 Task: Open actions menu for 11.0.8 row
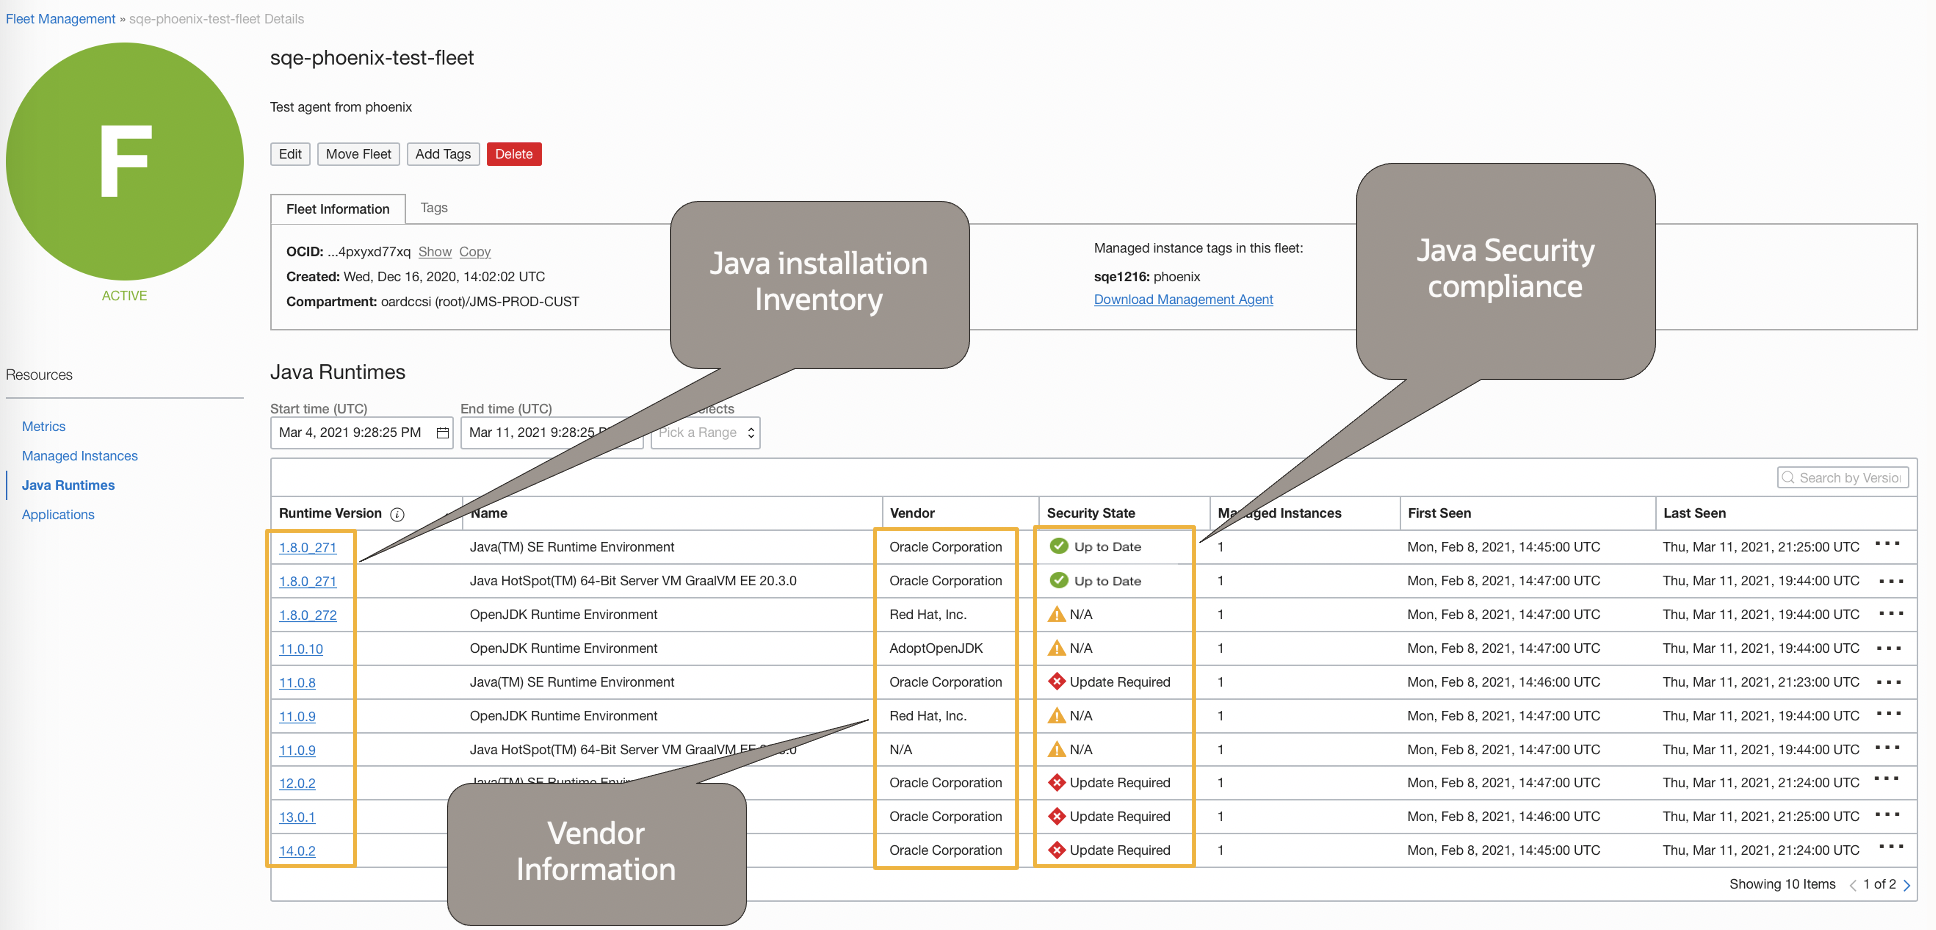point(1889,682)
